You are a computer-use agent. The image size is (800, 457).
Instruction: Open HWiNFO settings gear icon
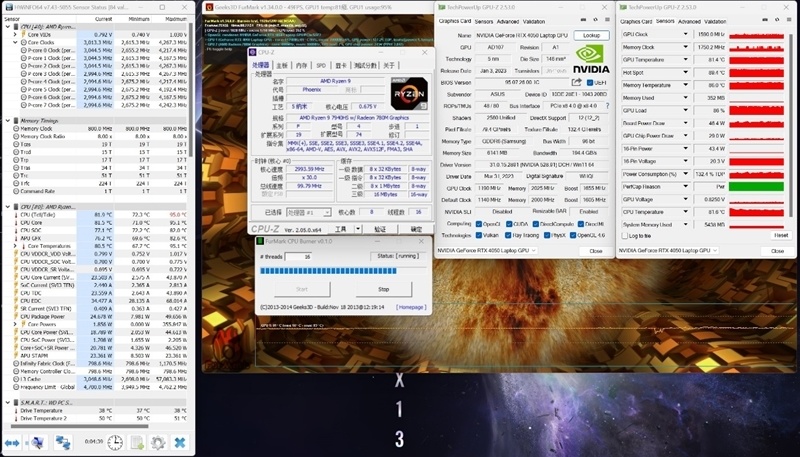[158, 443]
